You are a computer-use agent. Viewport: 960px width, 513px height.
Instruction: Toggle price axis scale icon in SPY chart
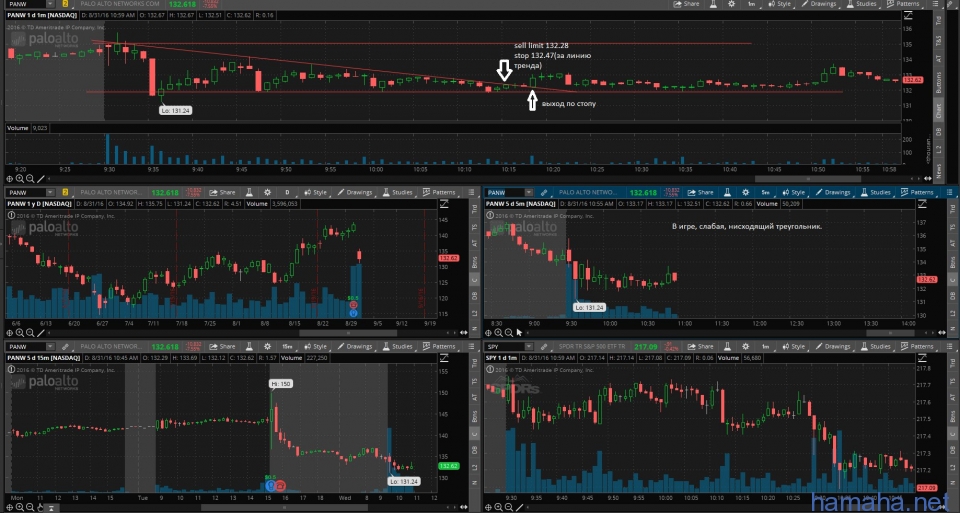coord(922,358)
